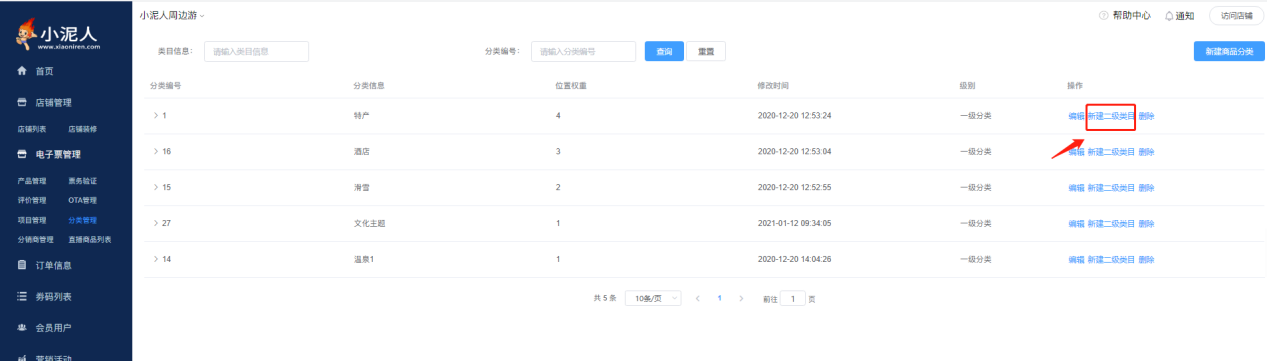Click the 店铺管理 store icon in sidebar
1267x361 pixels.
tap(21, 103)
